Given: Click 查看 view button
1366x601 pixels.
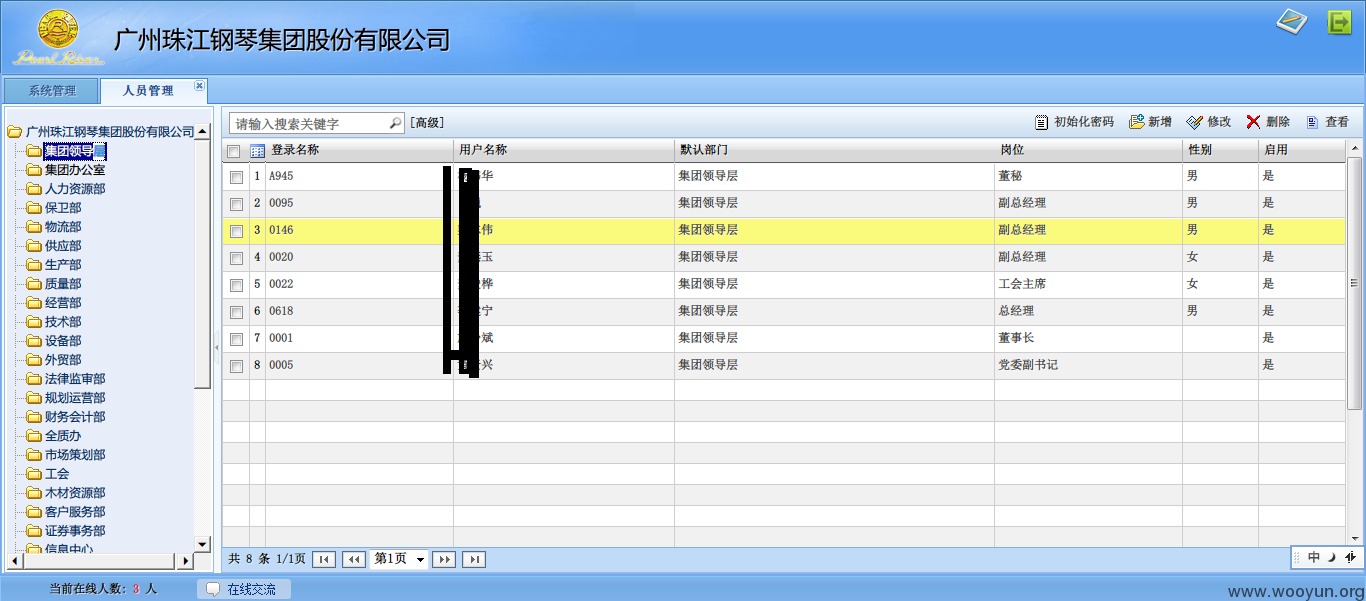Looking at the screenshot, I should (x=1327, y=122).
